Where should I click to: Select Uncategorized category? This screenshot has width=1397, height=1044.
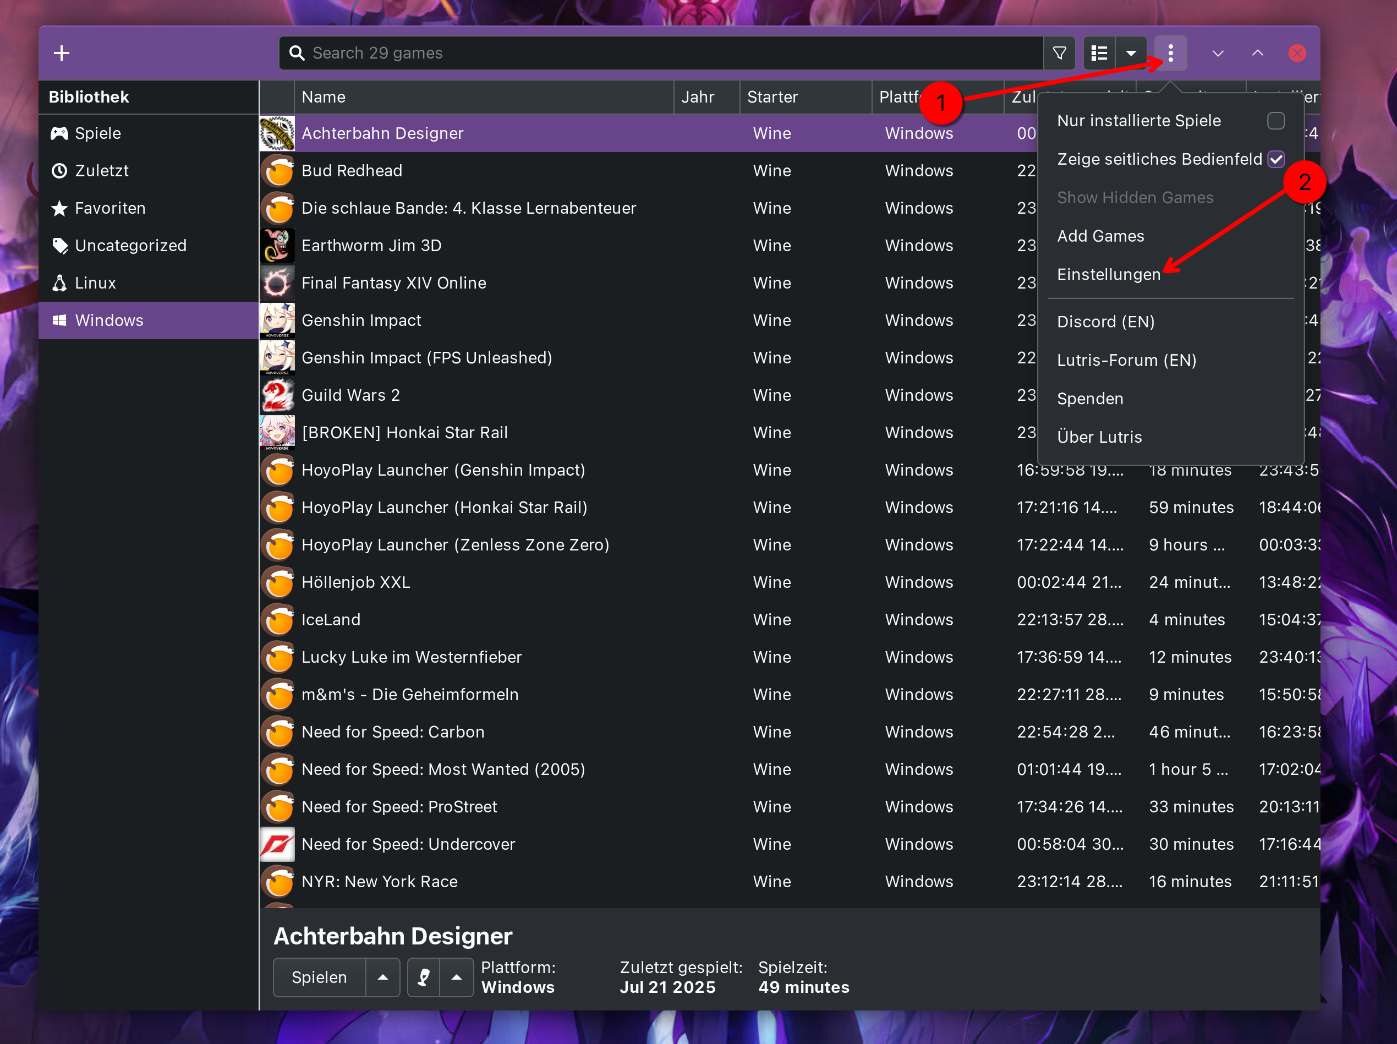tap(148, 245)
